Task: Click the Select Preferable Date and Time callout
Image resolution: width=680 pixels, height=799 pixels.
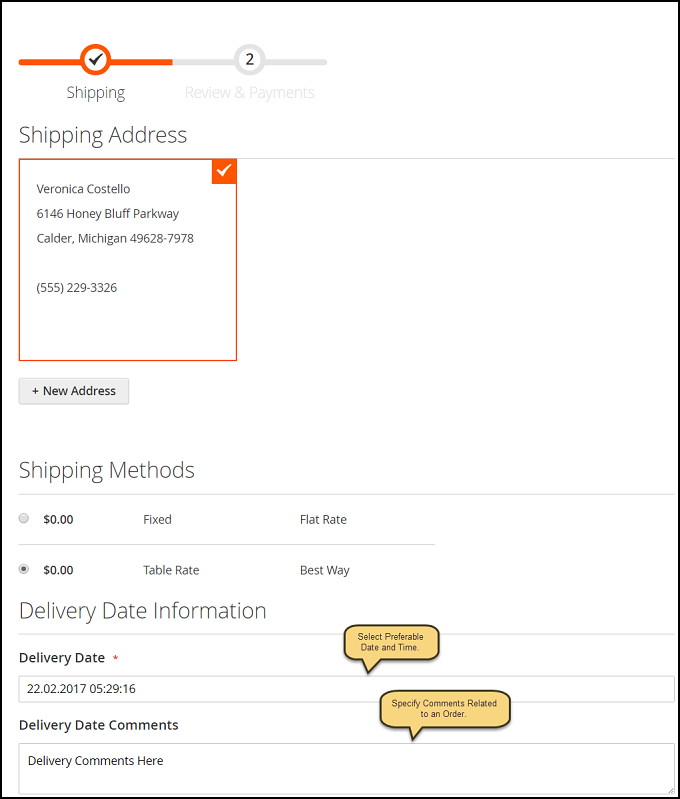Action: tap(391, 643)
